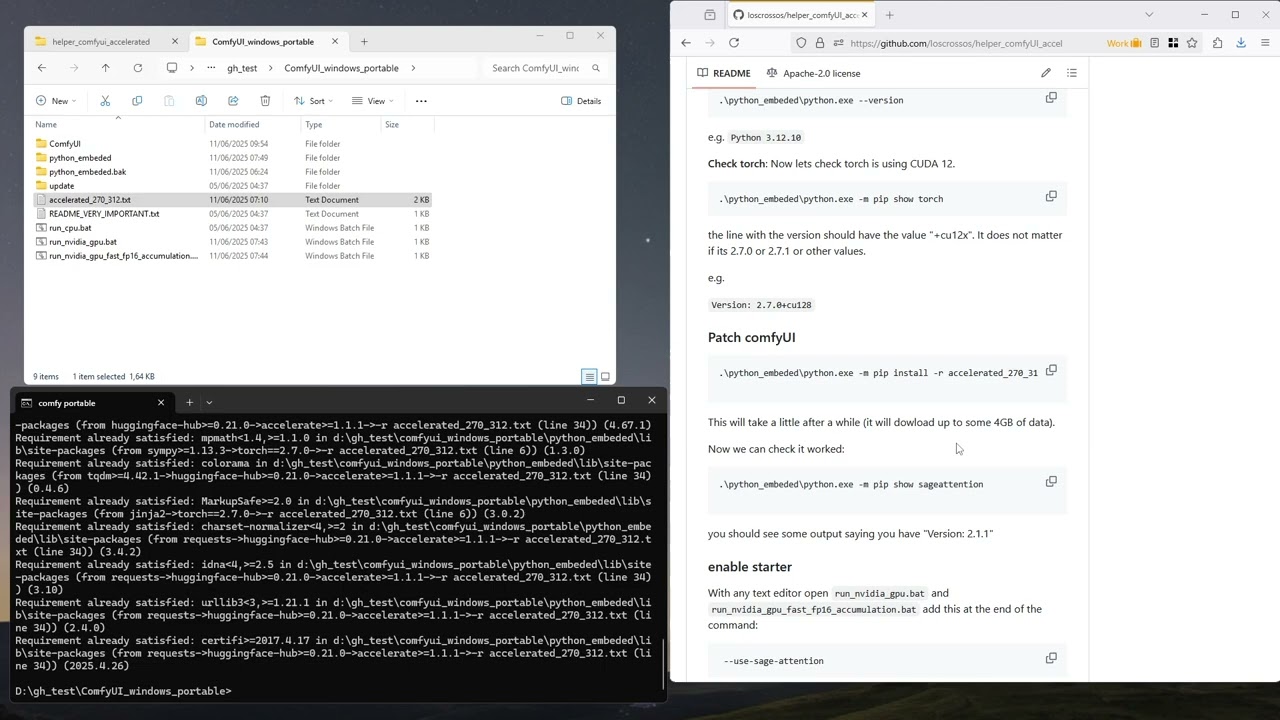This screenshot has width=1280, height=720.
Task: Go up one folder level in Explorer
Action: click(105, 68)
